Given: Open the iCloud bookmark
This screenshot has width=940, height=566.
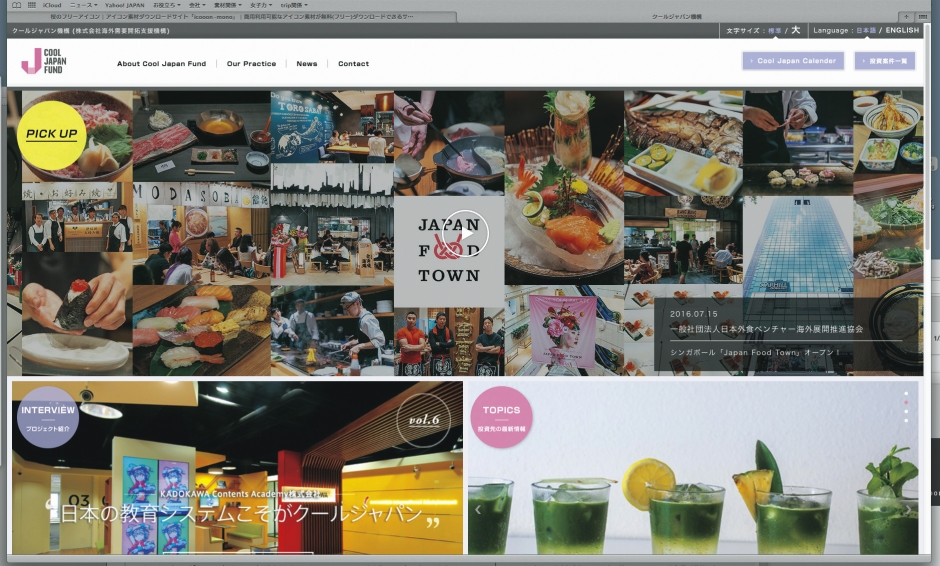Looking at the screenshot, I should [52, 5].
